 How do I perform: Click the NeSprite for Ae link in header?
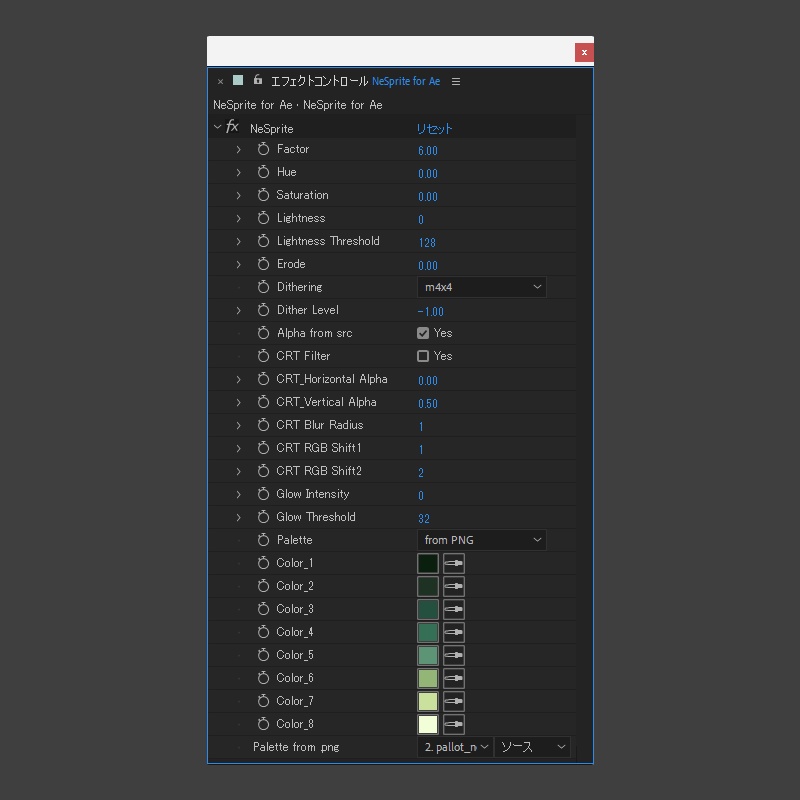pyautogui.click(x=405, y=81)
